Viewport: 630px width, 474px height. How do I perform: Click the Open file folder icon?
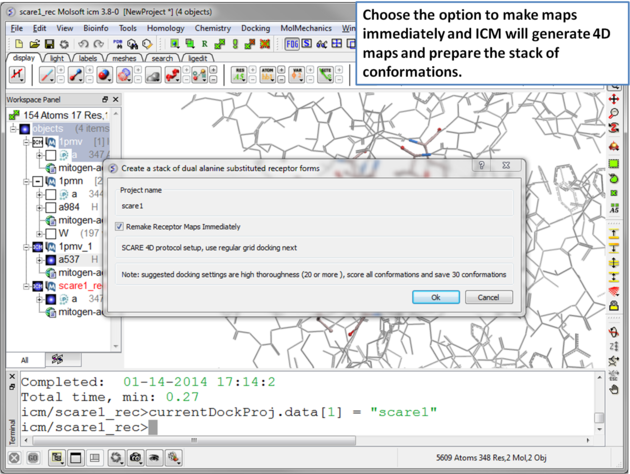[x=35, y=44]
